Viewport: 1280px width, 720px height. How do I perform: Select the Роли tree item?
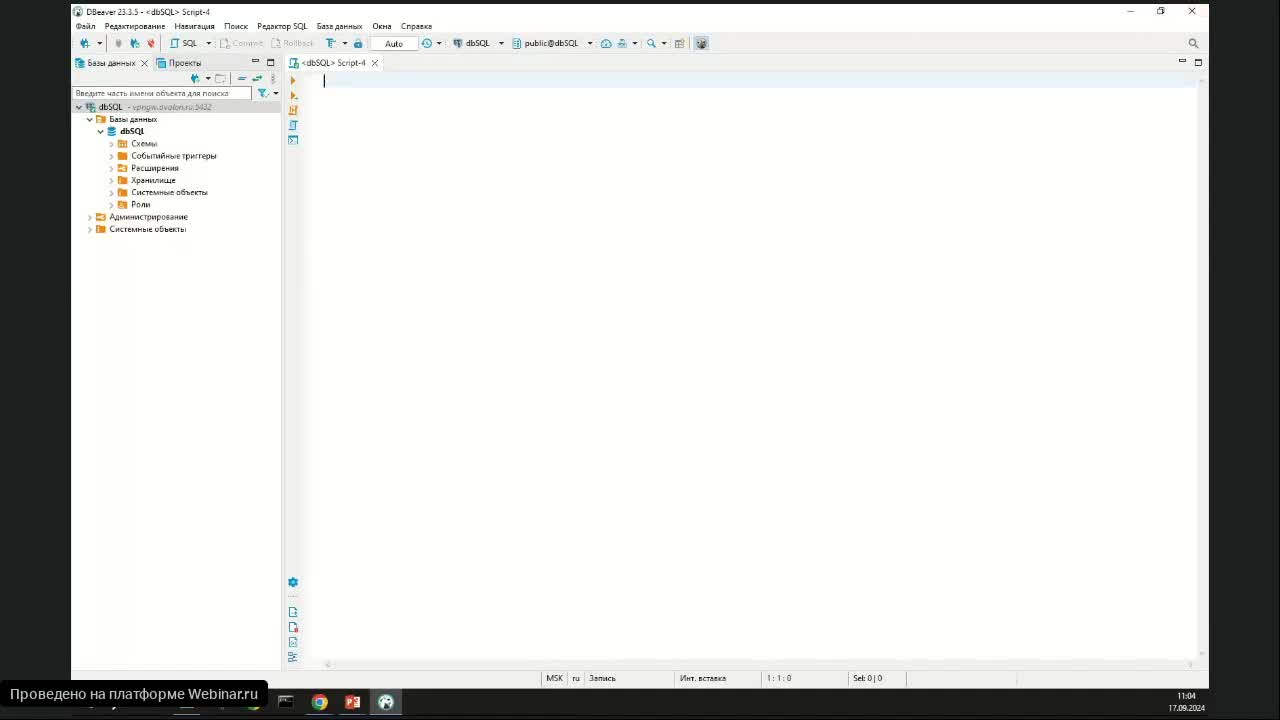click(x=140, y=204)
